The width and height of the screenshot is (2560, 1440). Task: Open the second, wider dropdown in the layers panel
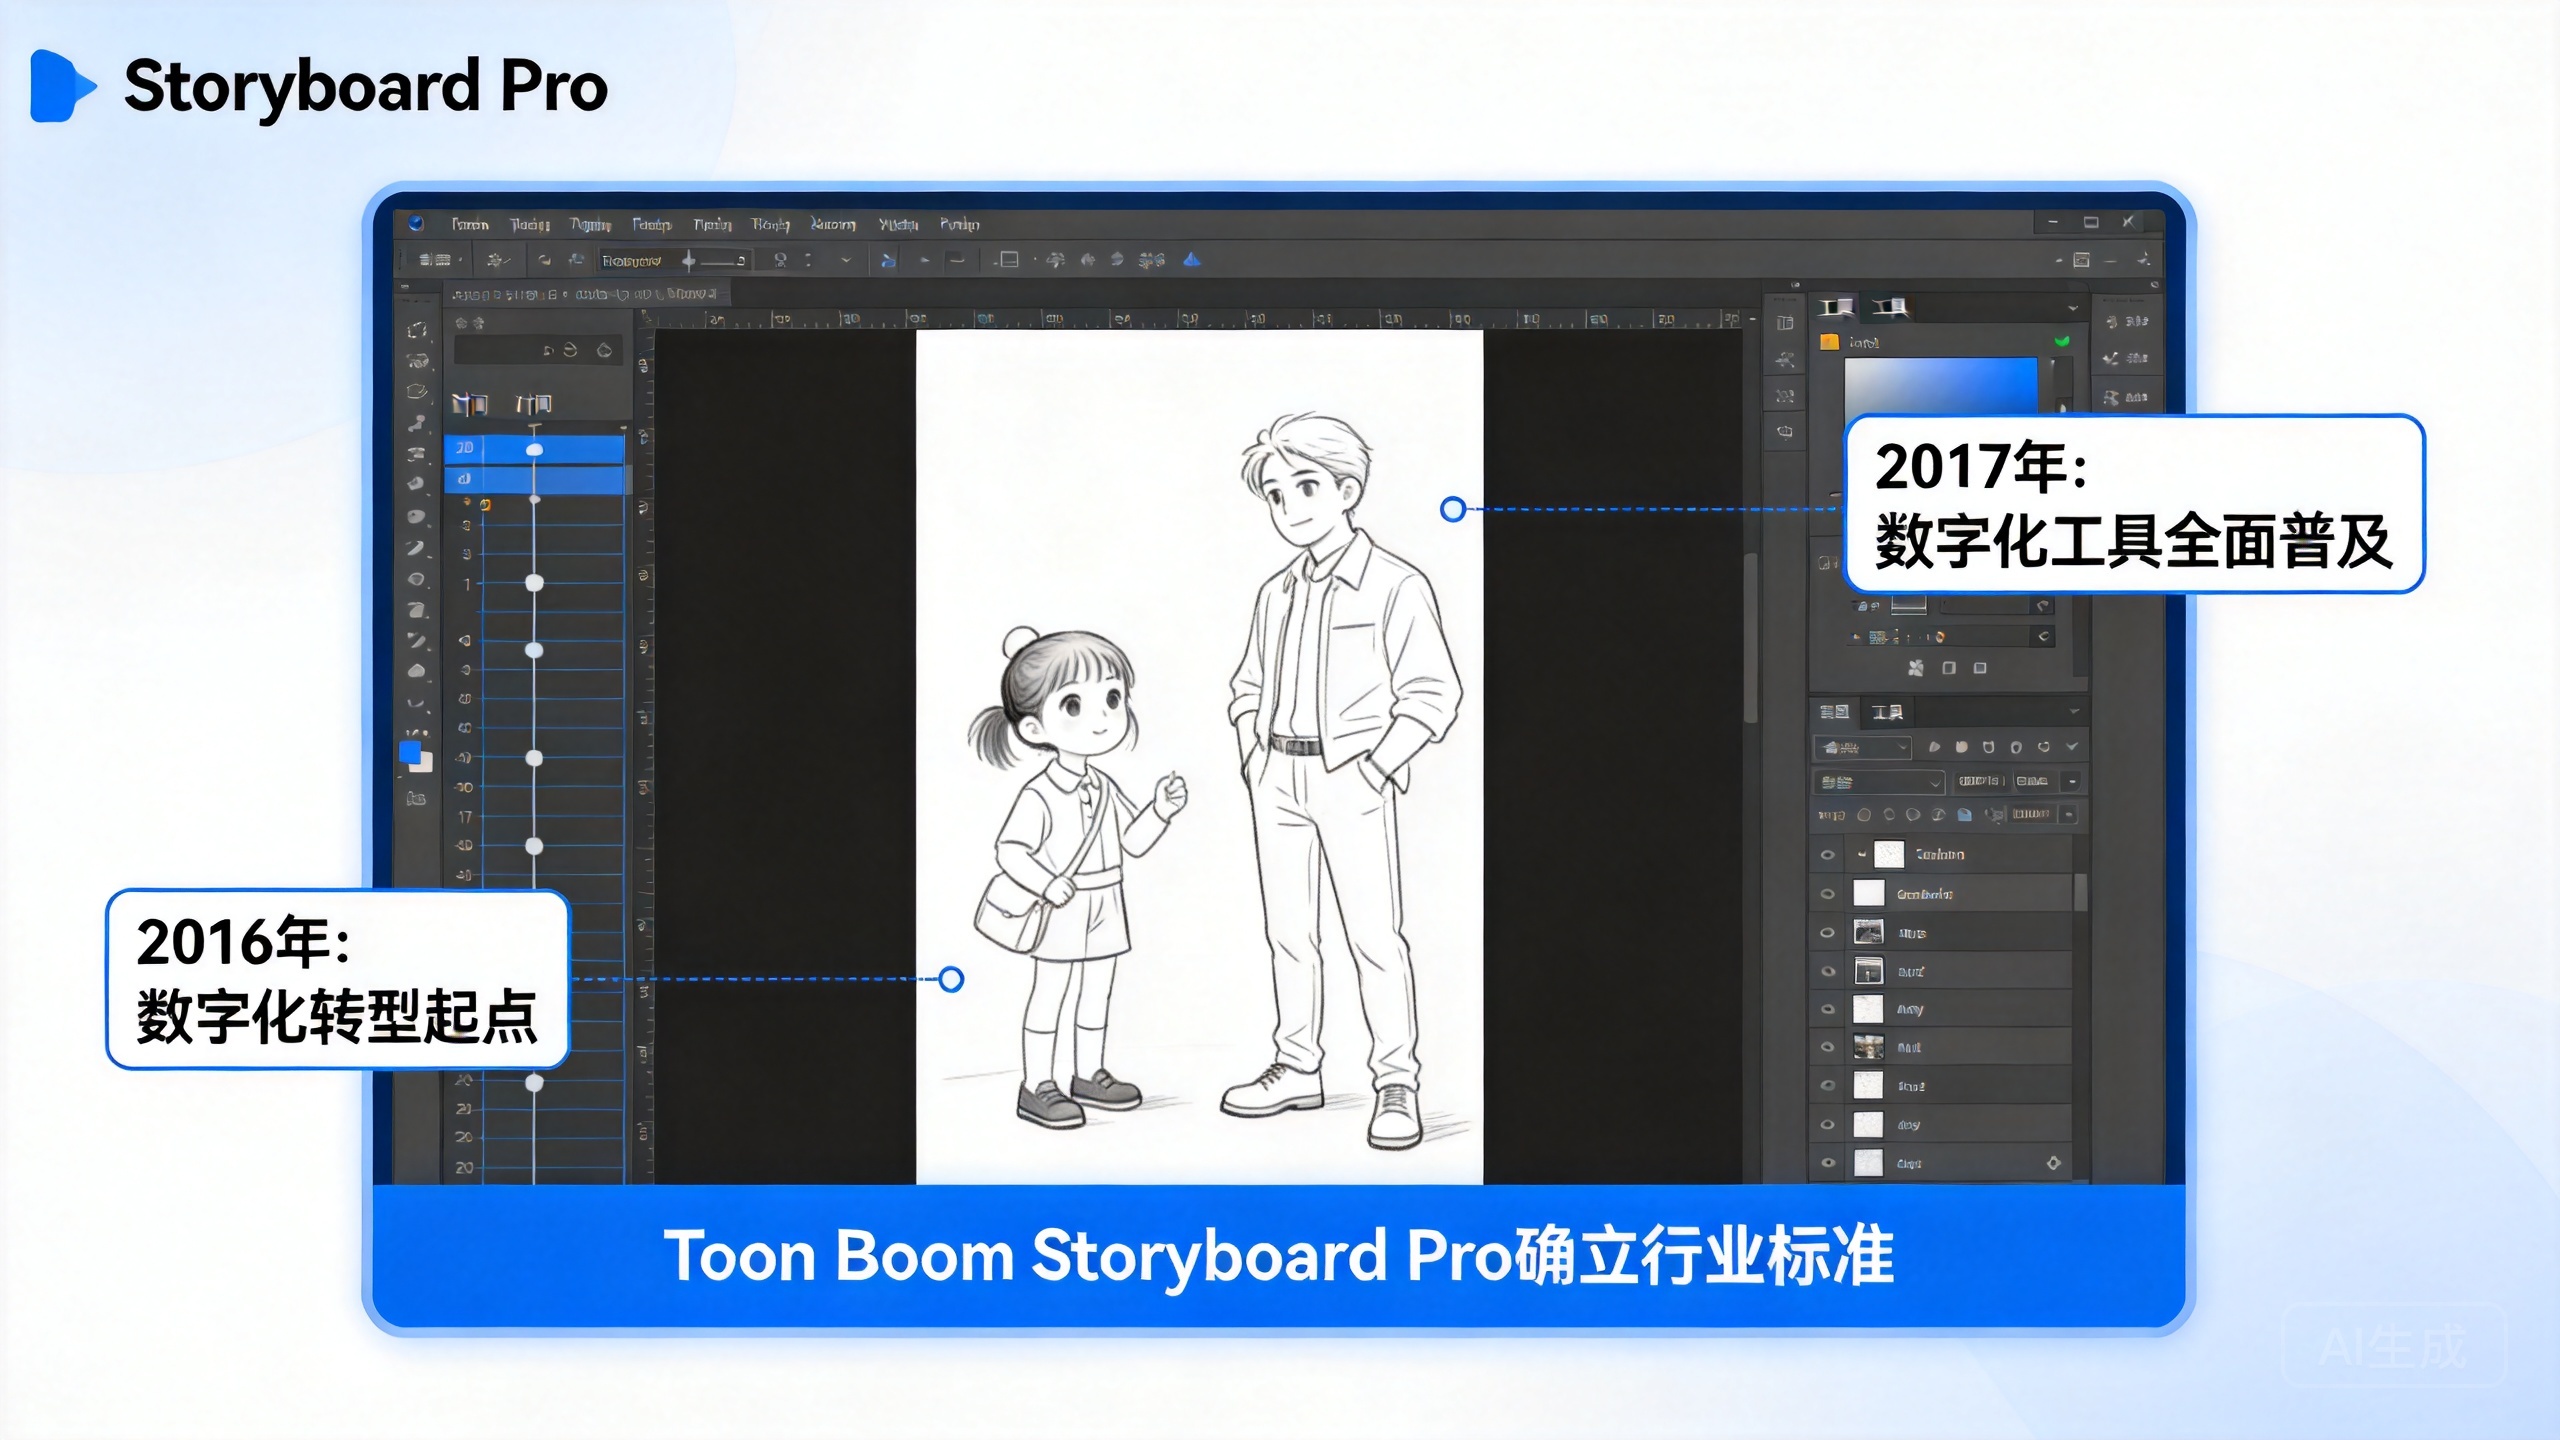(1878, 781)
